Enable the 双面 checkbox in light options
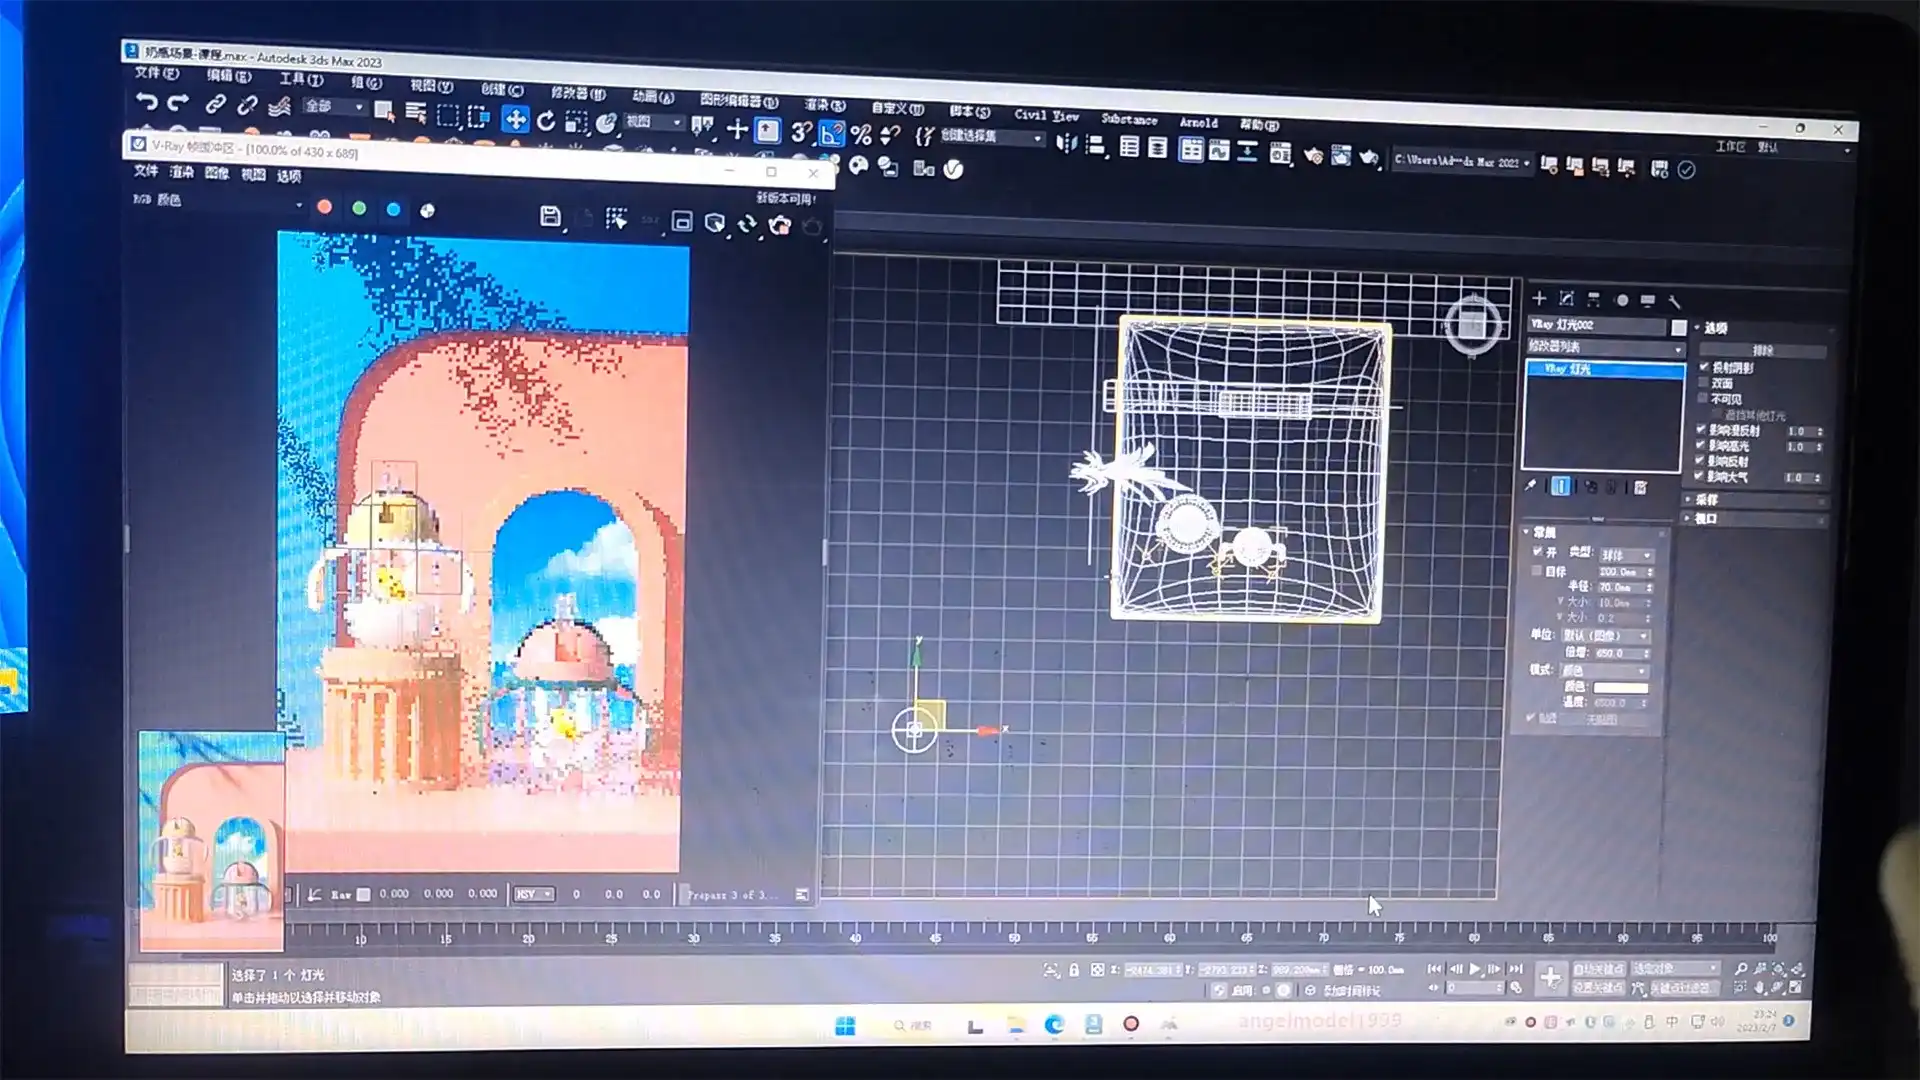Viewport: 1920px width, 1080px height. (x=1703, y=384)
